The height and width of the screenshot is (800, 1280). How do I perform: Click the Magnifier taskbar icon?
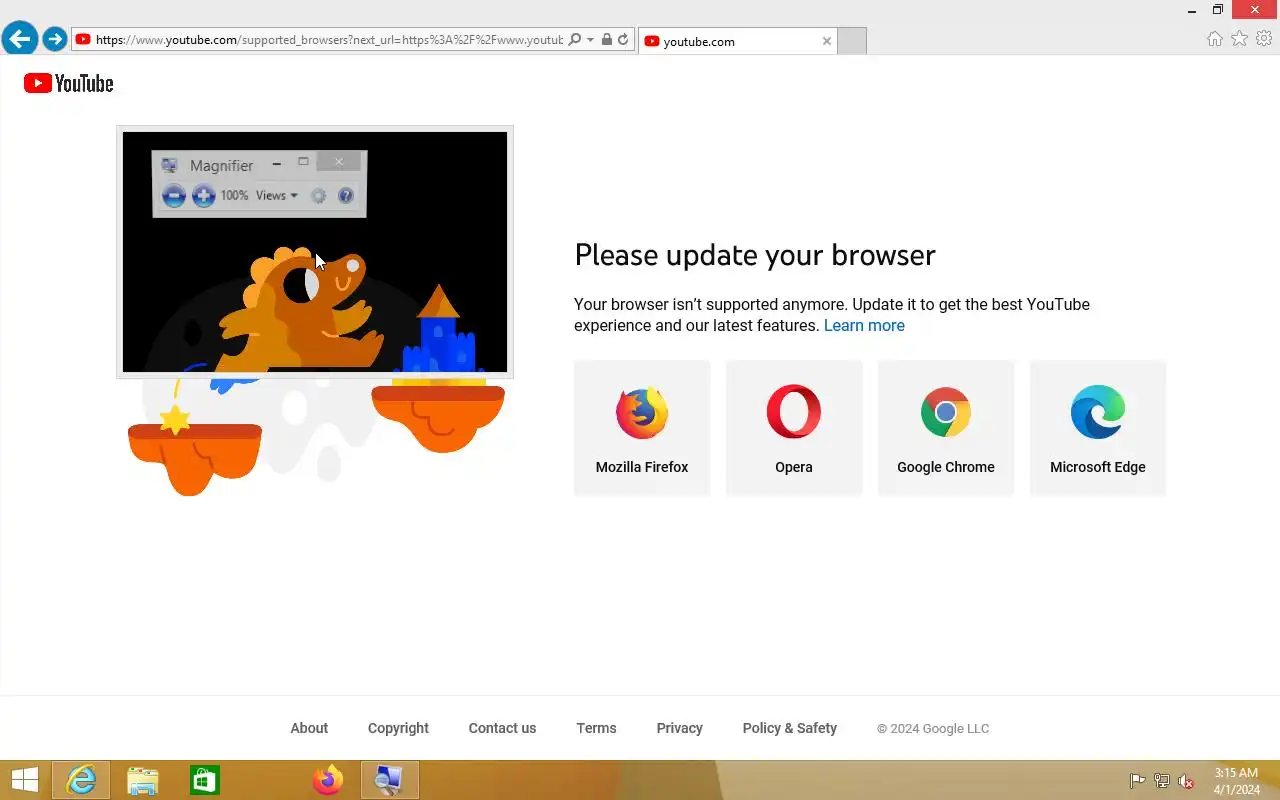tap(389, 780)
